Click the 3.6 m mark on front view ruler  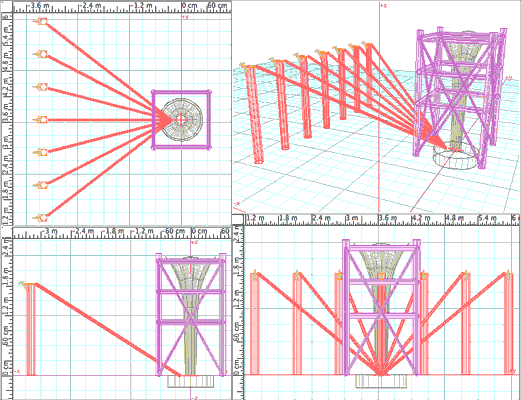[x=388, y=218]
